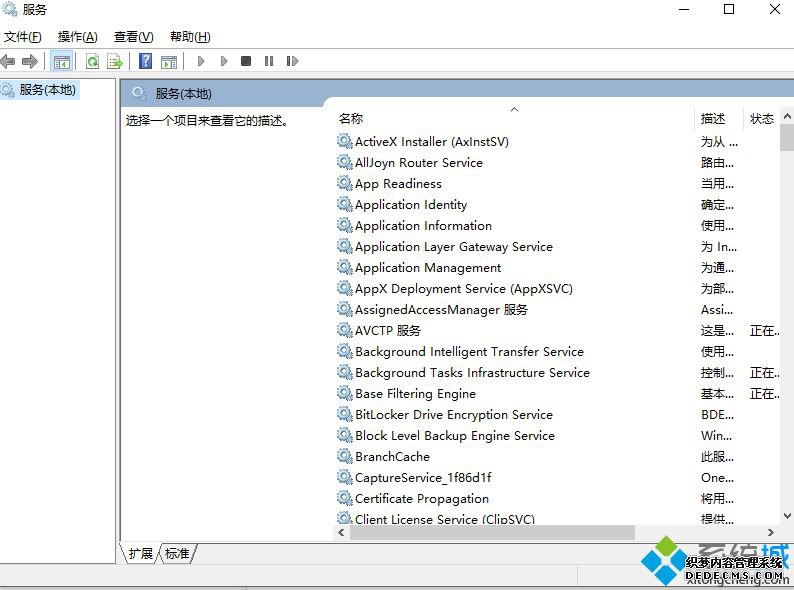Click the Stop Service square icon
The height and width of the screenshot is (590, 794).
[x=246, y=61]
